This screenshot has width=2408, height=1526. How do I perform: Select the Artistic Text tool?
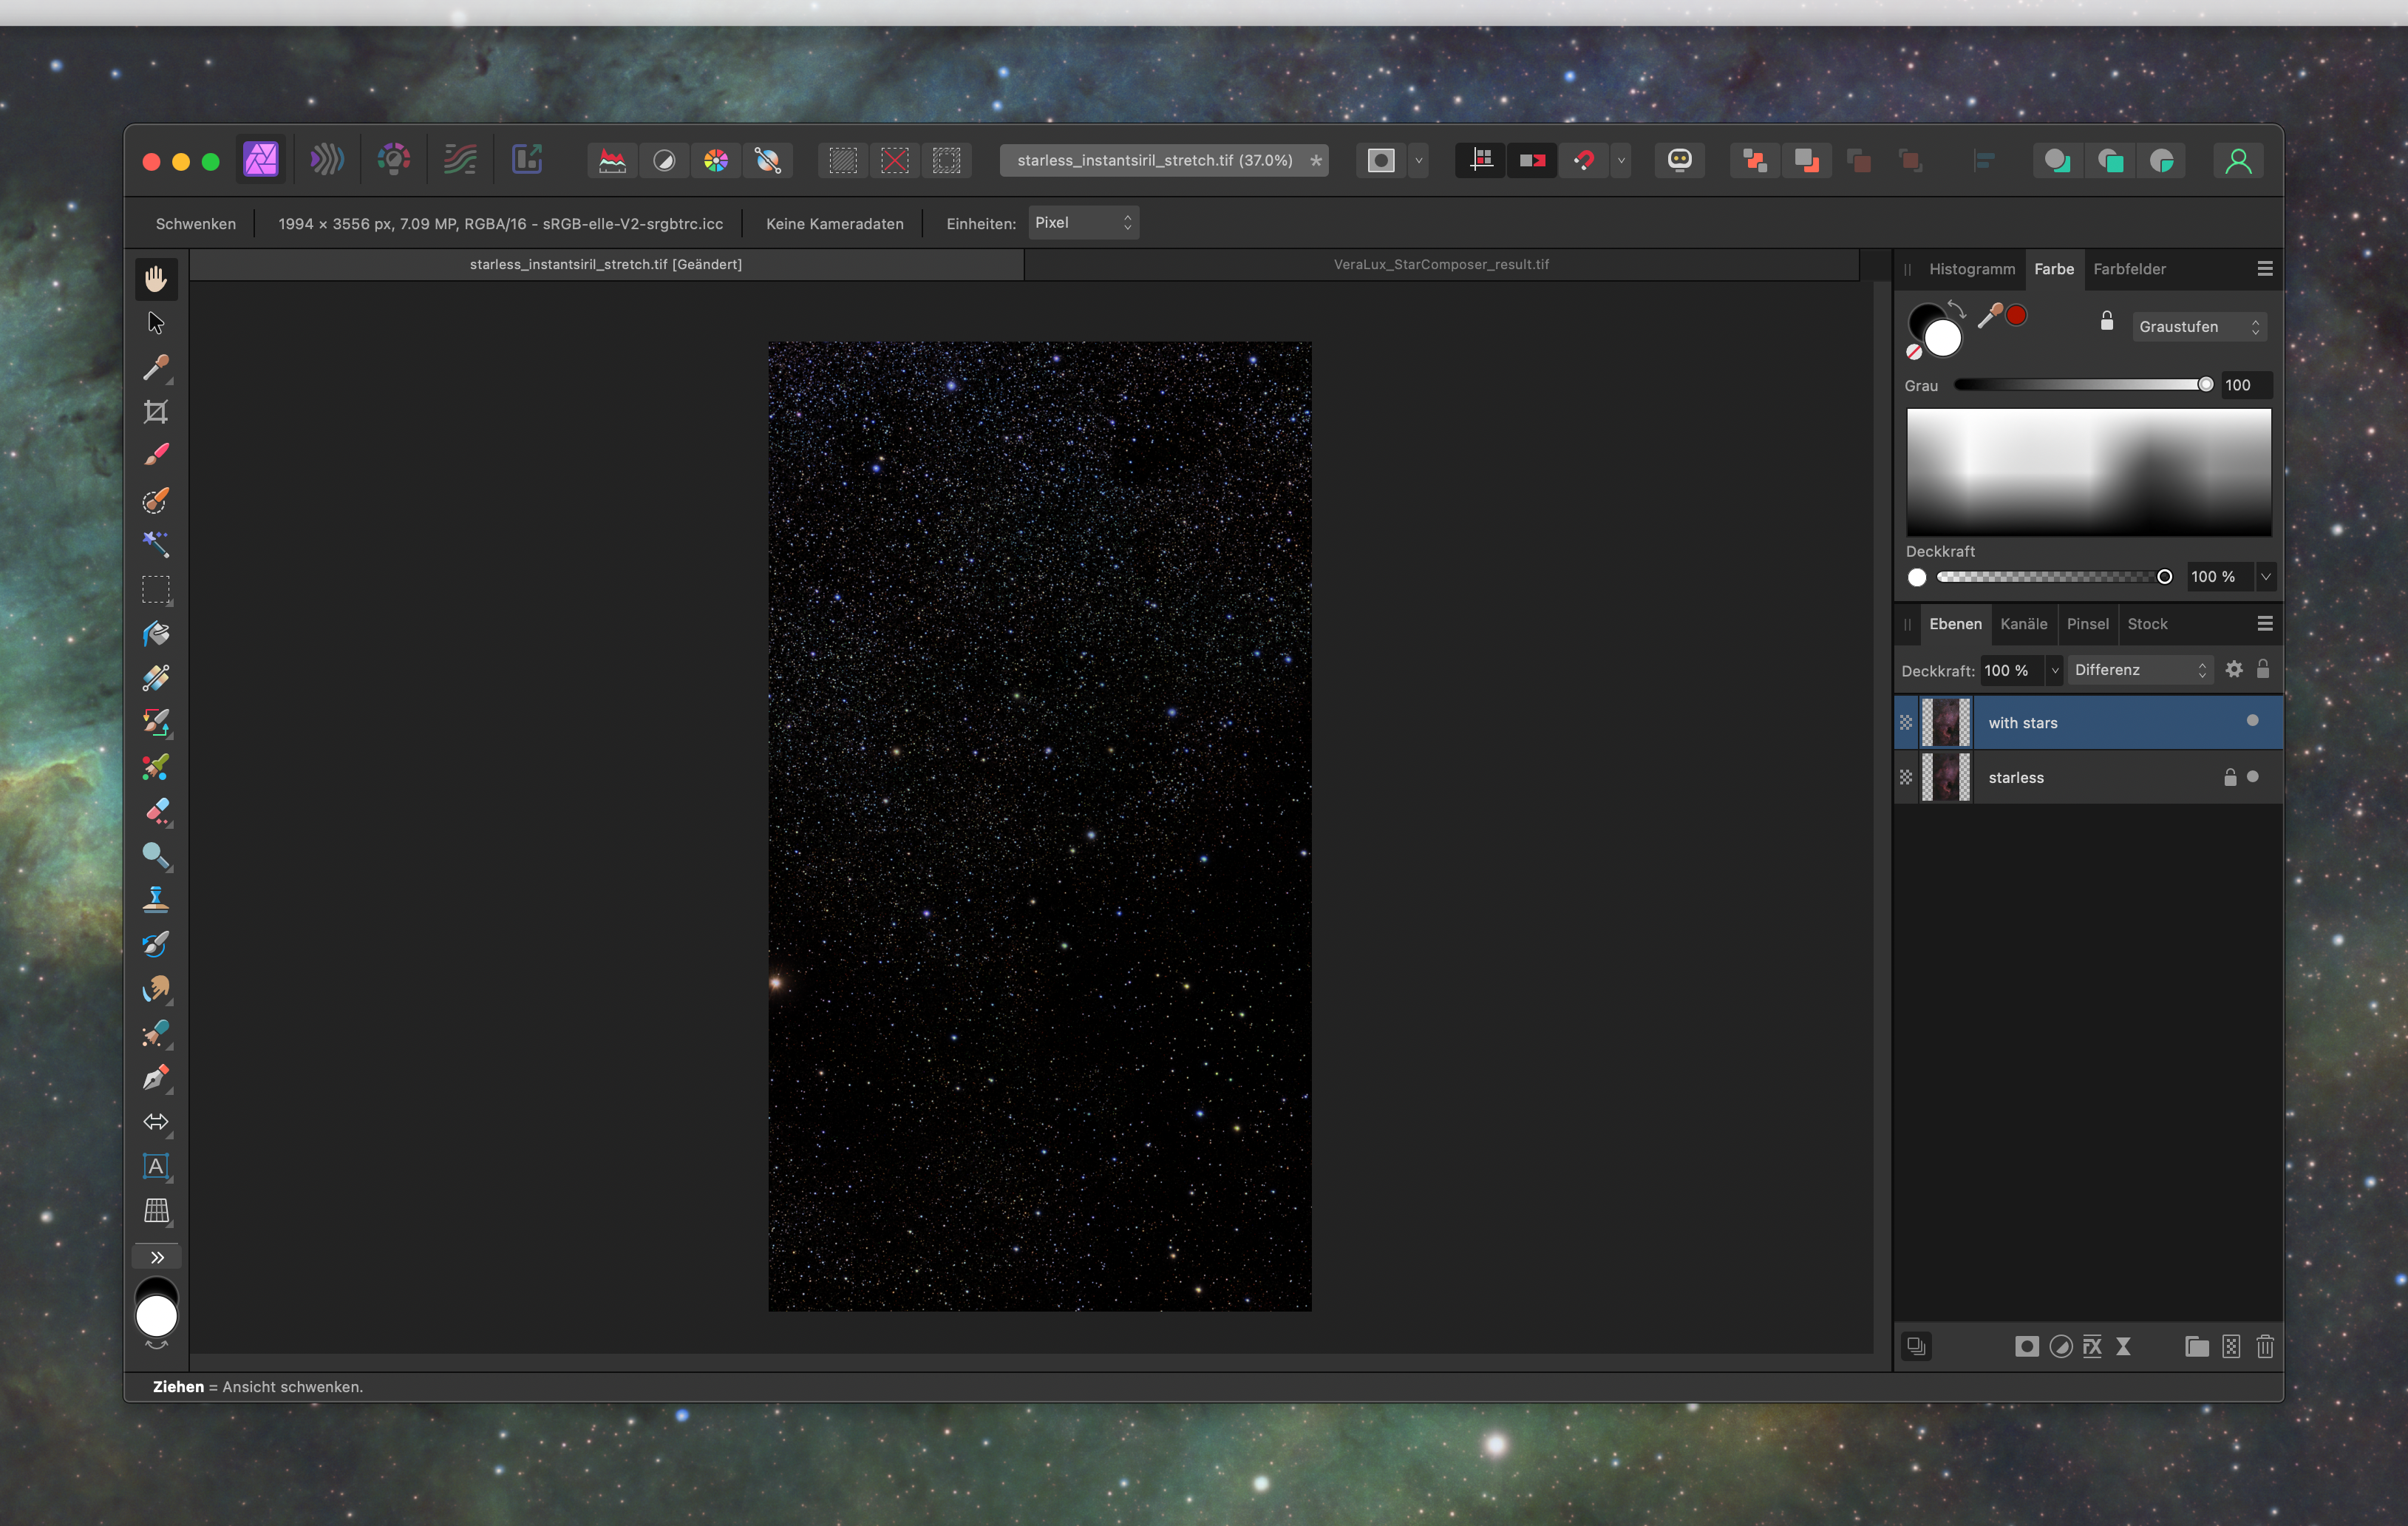156,1166
